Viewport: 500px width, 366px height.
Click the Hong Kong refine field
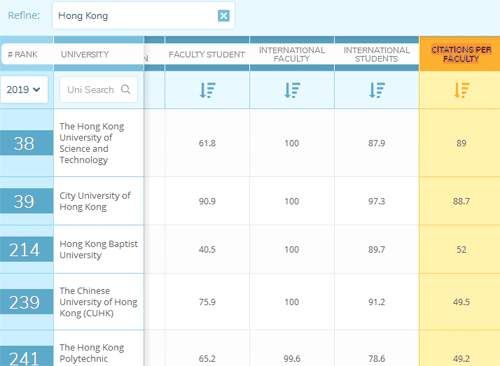click(143, 16)
